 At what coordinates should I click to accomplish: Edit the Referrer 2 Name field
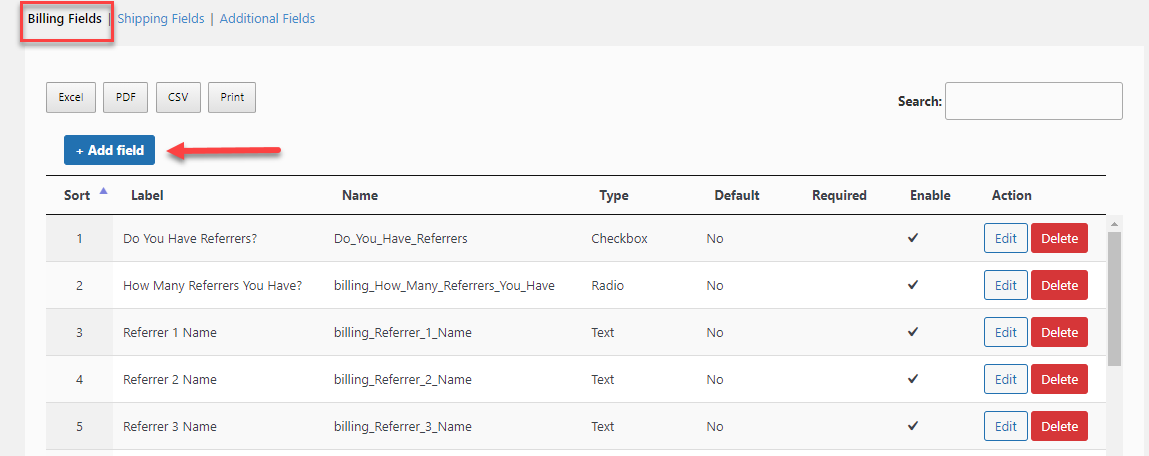tap(1005, 379)
